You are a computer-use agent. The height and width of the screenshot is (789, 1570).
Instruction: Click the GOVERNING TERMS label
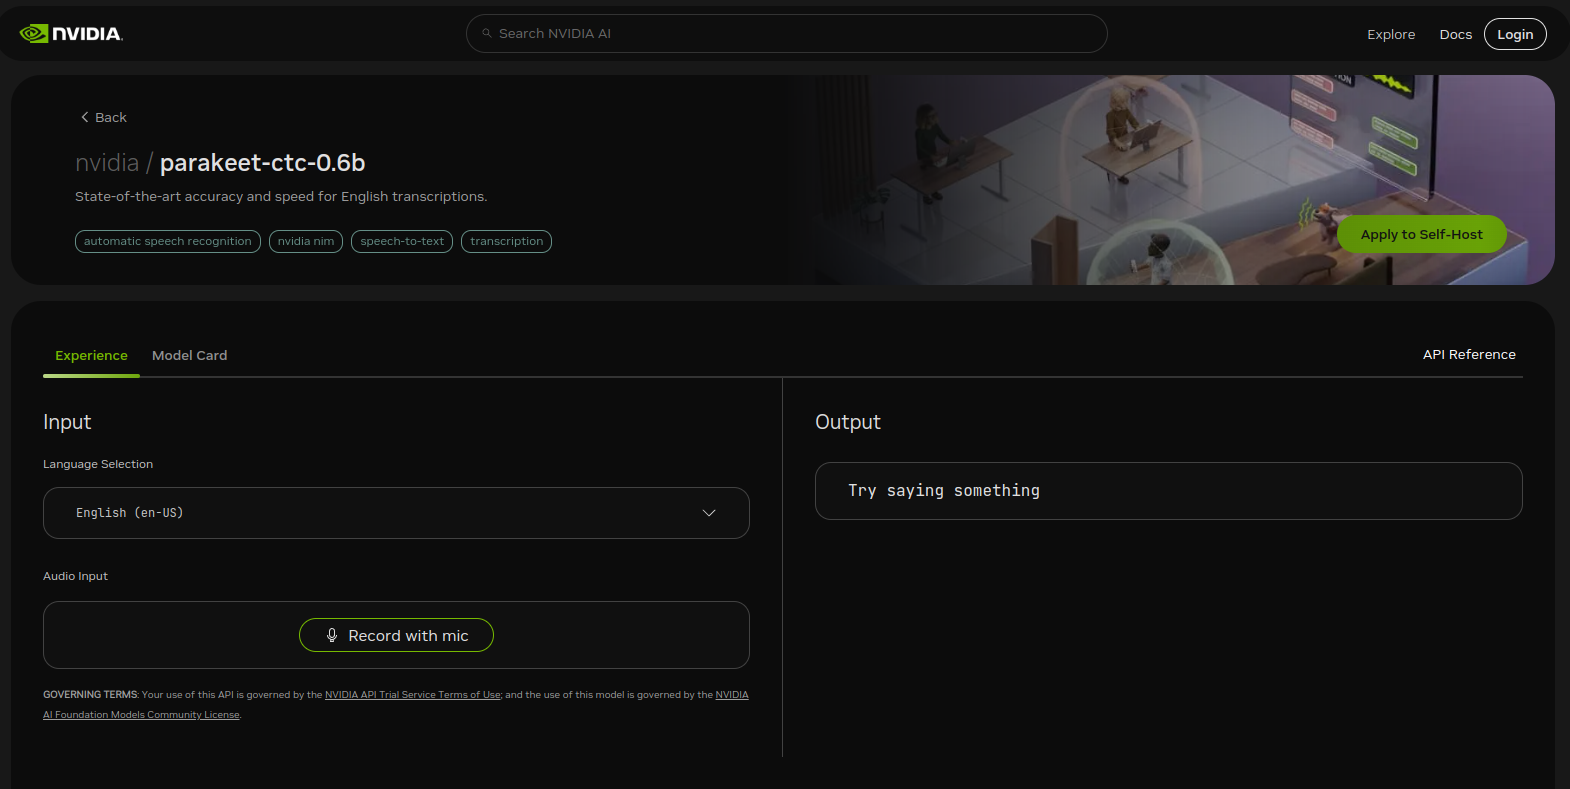click(90, 695)
